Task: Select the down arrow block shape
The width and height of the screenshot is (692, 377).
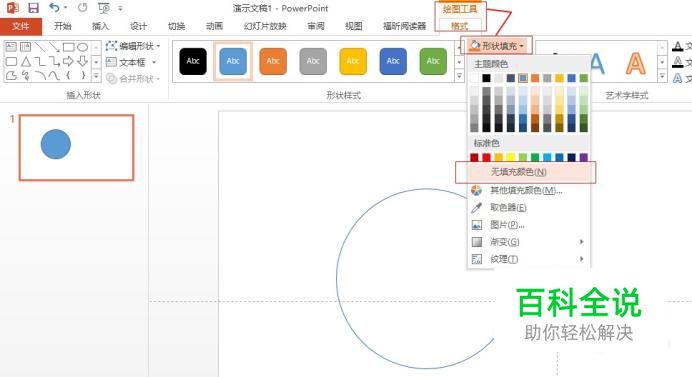Action: [83, 61]
